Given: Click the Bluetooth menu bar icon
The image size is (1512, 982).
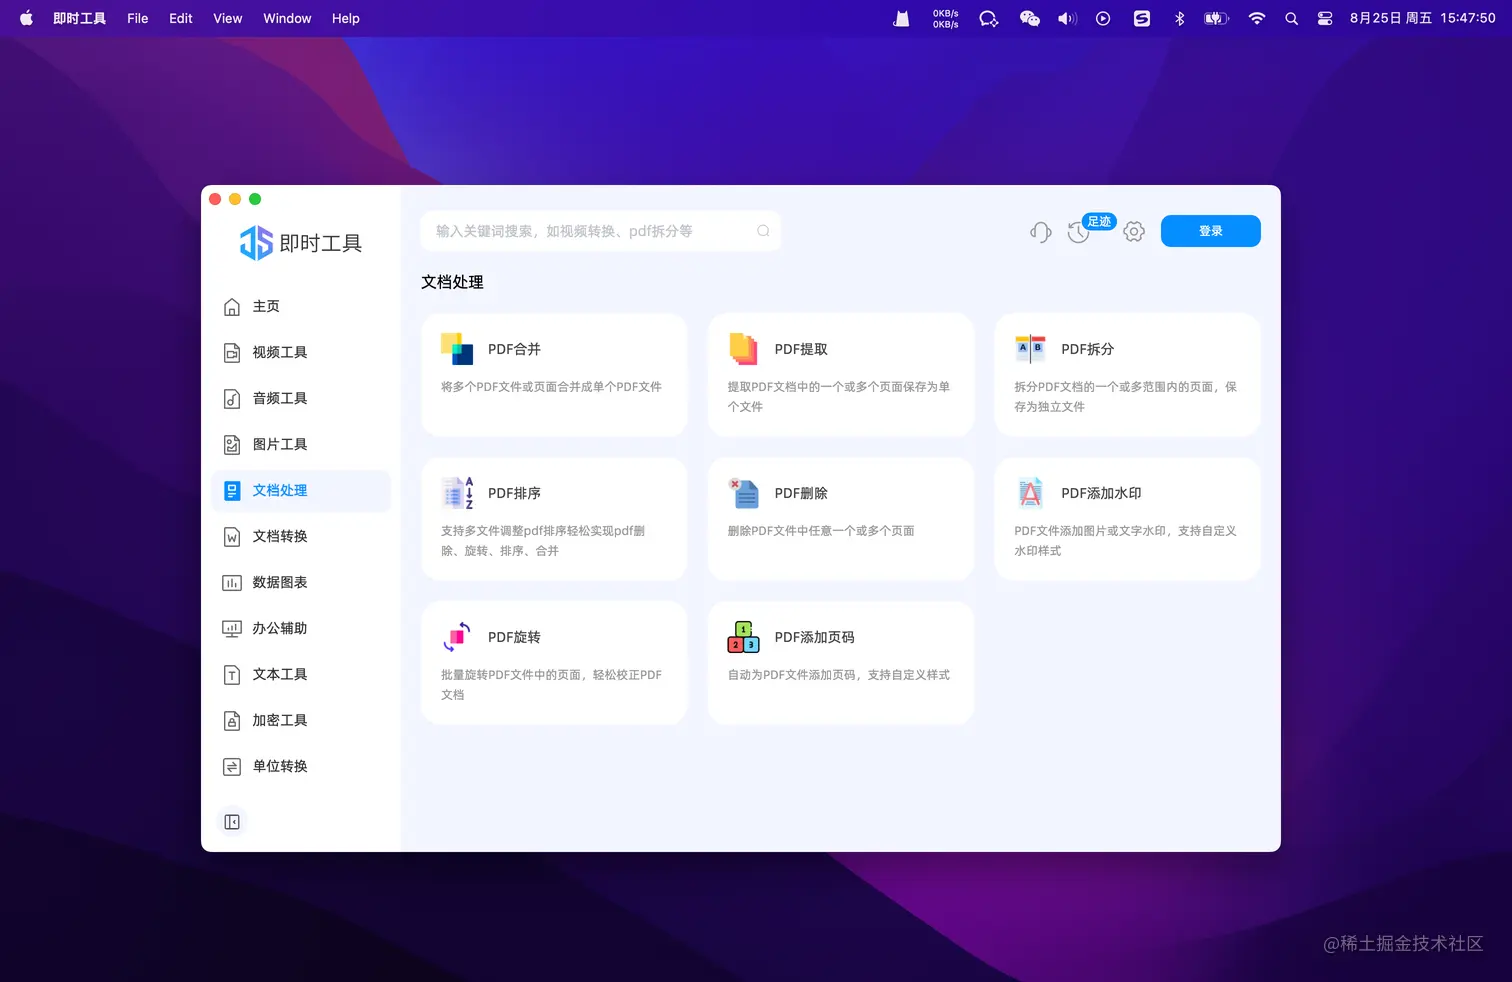Looking at the screenshot, I should pyautogui.click(x=1179, y=18).
